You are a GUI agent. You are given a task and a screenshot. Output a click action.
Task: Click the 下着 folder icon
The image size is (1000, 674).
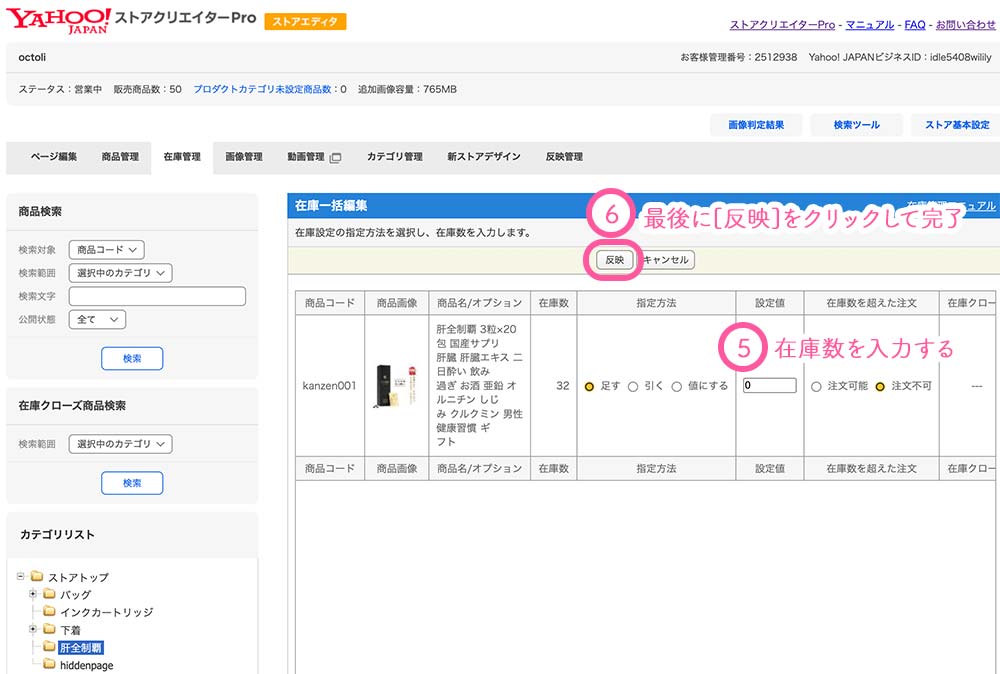[49, 630]
